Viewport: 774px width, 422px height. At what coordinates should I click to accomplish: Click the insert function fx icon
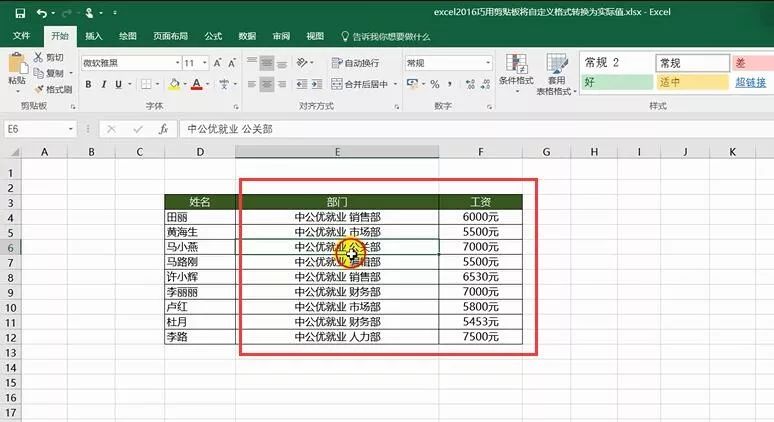[x=161, y=129]
